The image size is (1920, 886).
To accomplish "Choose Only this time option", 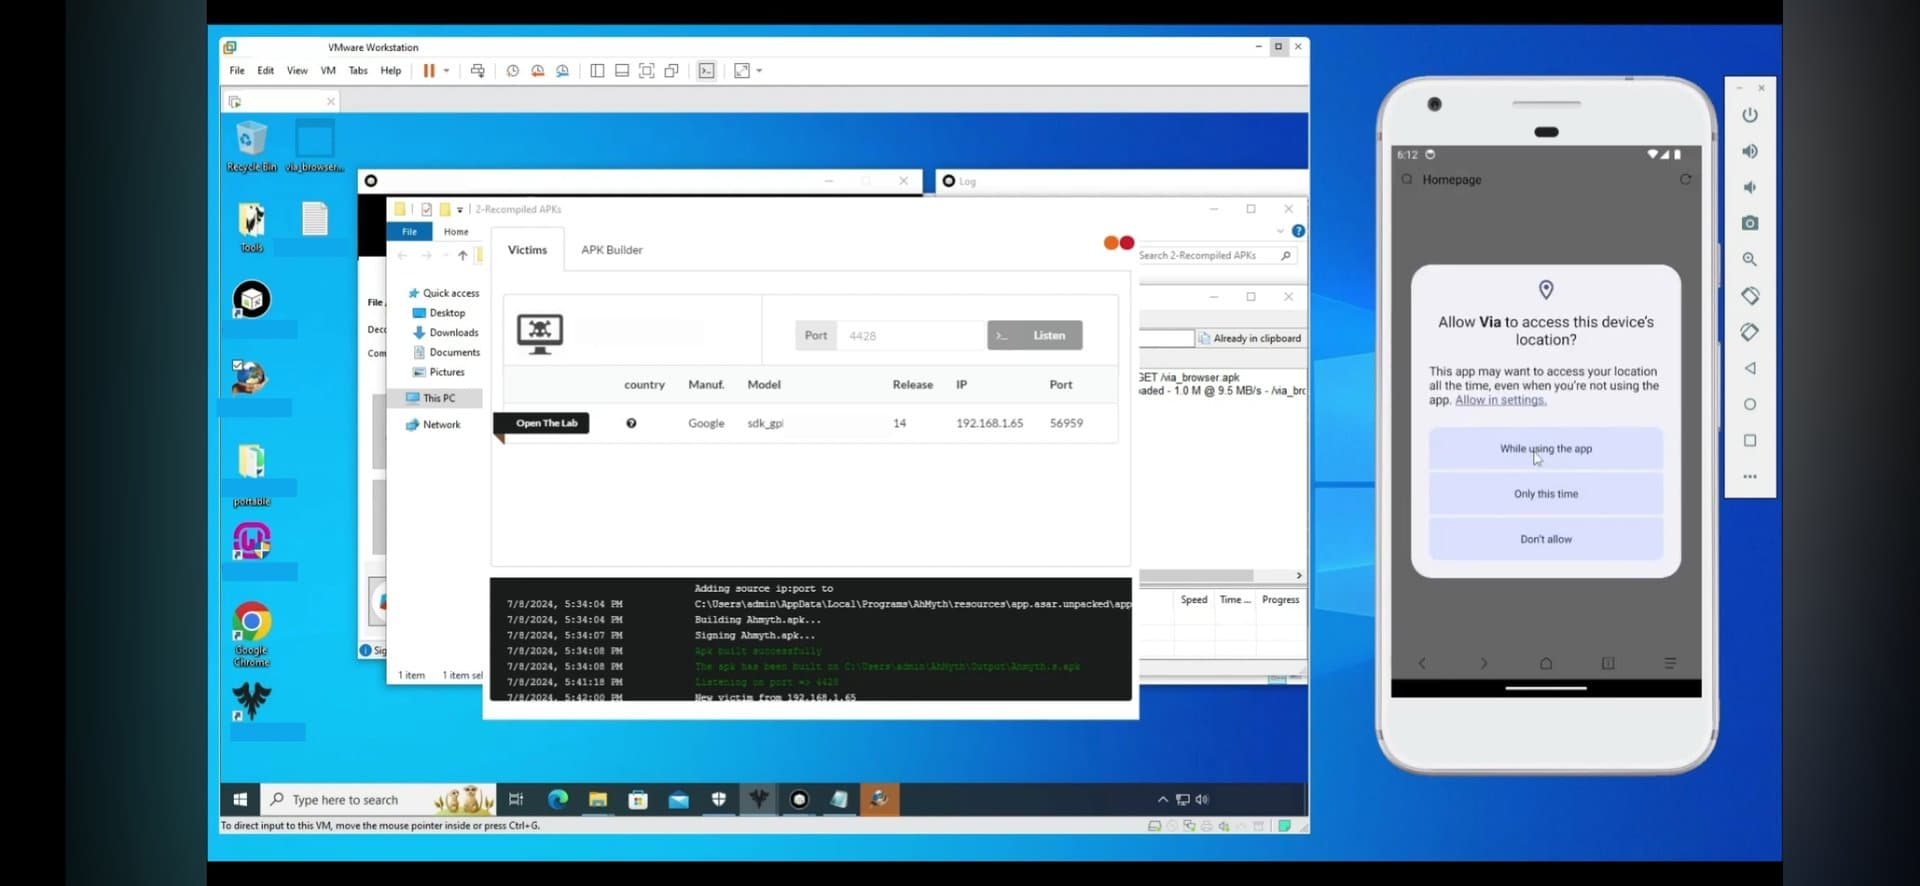I will pos(1546,494).
